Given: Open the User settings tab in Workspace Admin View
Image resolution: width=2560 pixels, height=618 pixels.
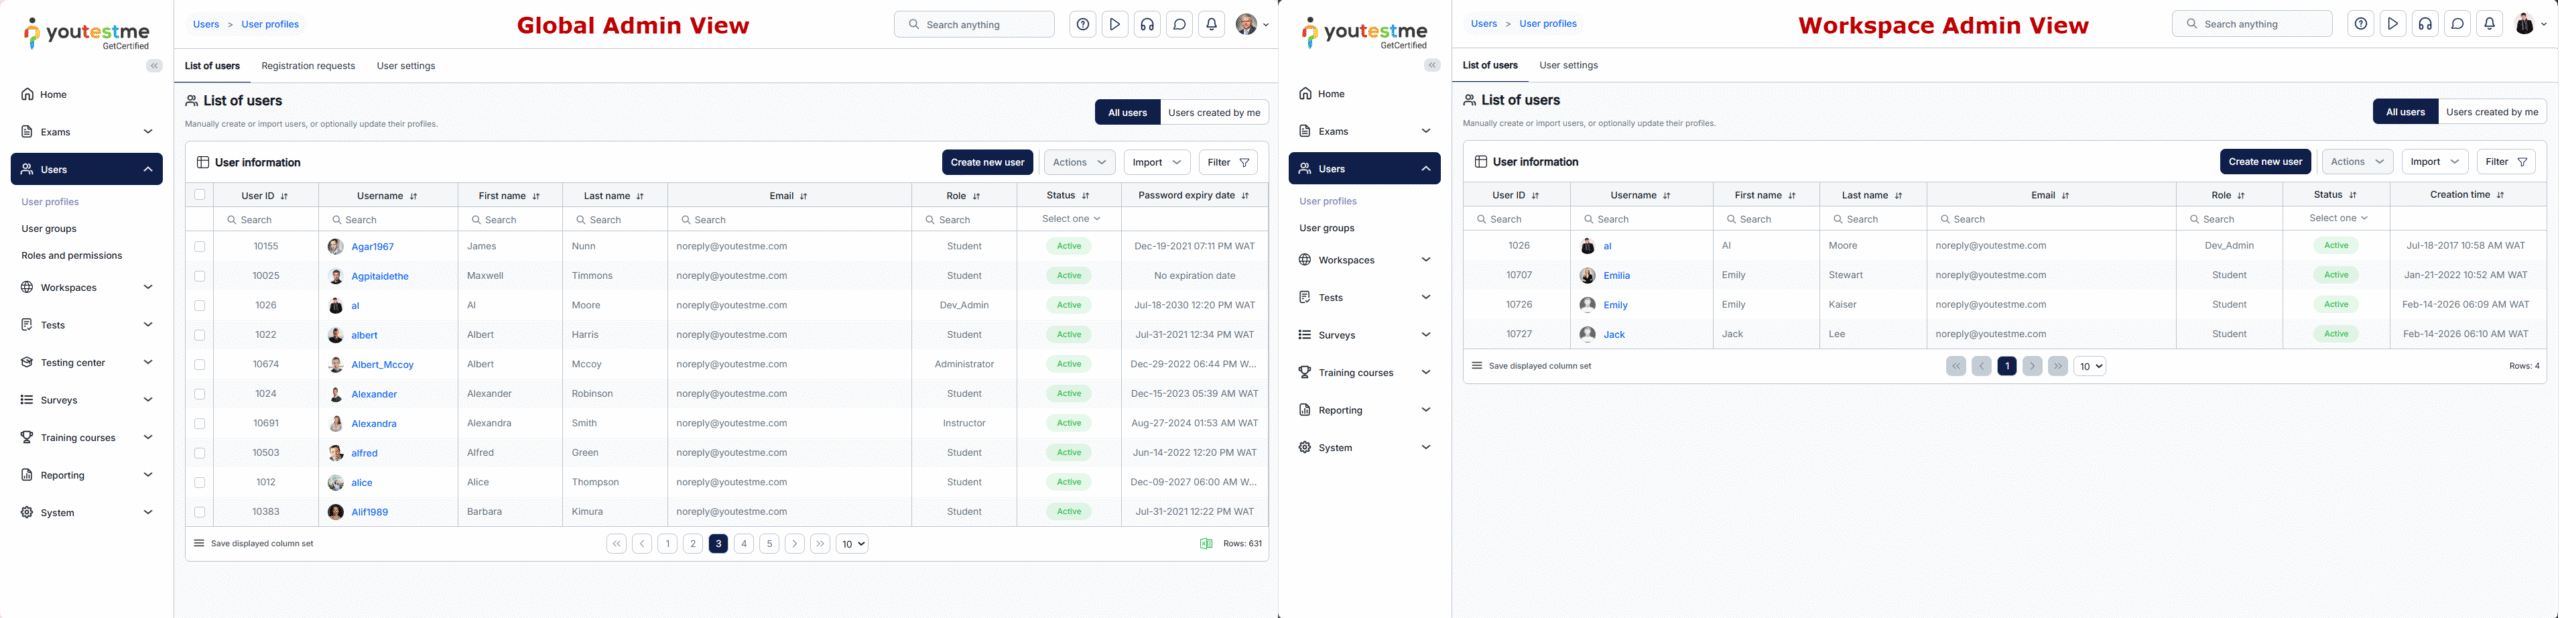Looking at the screenshot, I should pyautogui.click(x=1568, y=65).
